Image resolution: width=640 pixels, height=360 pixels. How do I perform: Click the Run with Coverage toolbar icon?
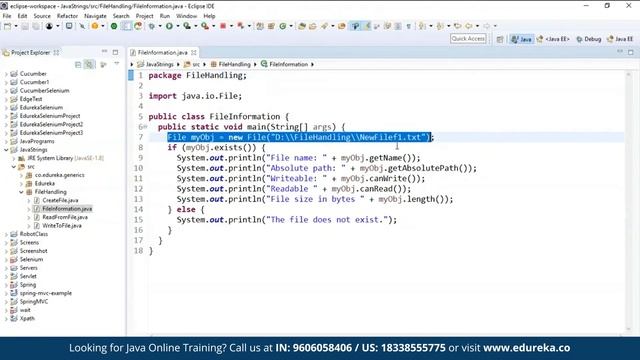pos(187,26)
